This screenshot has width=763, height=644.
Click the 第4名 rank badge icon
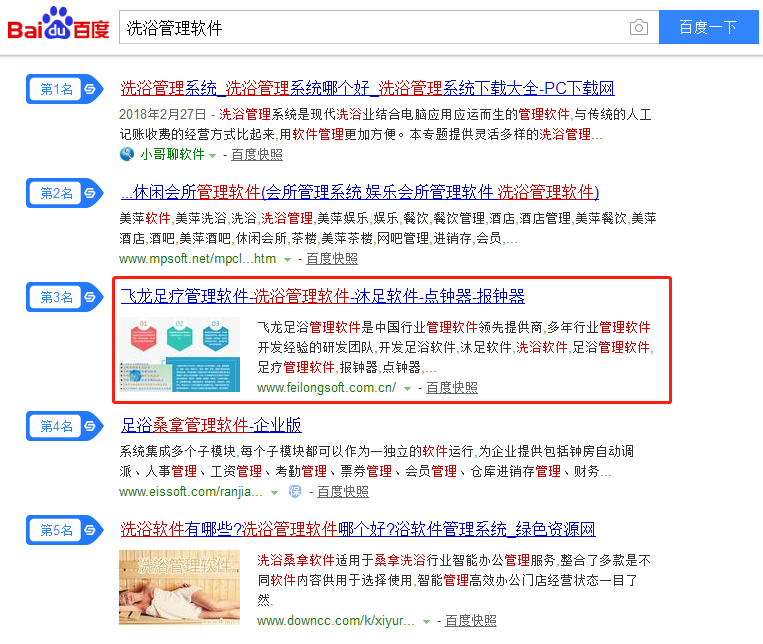tap(65, 426)
